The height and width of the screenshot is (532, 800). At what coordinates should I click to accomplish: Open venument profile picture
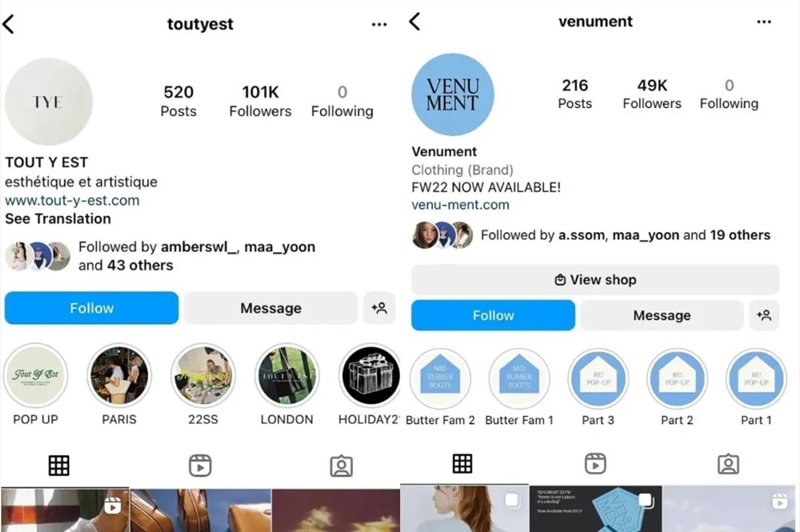click(453, 95)
